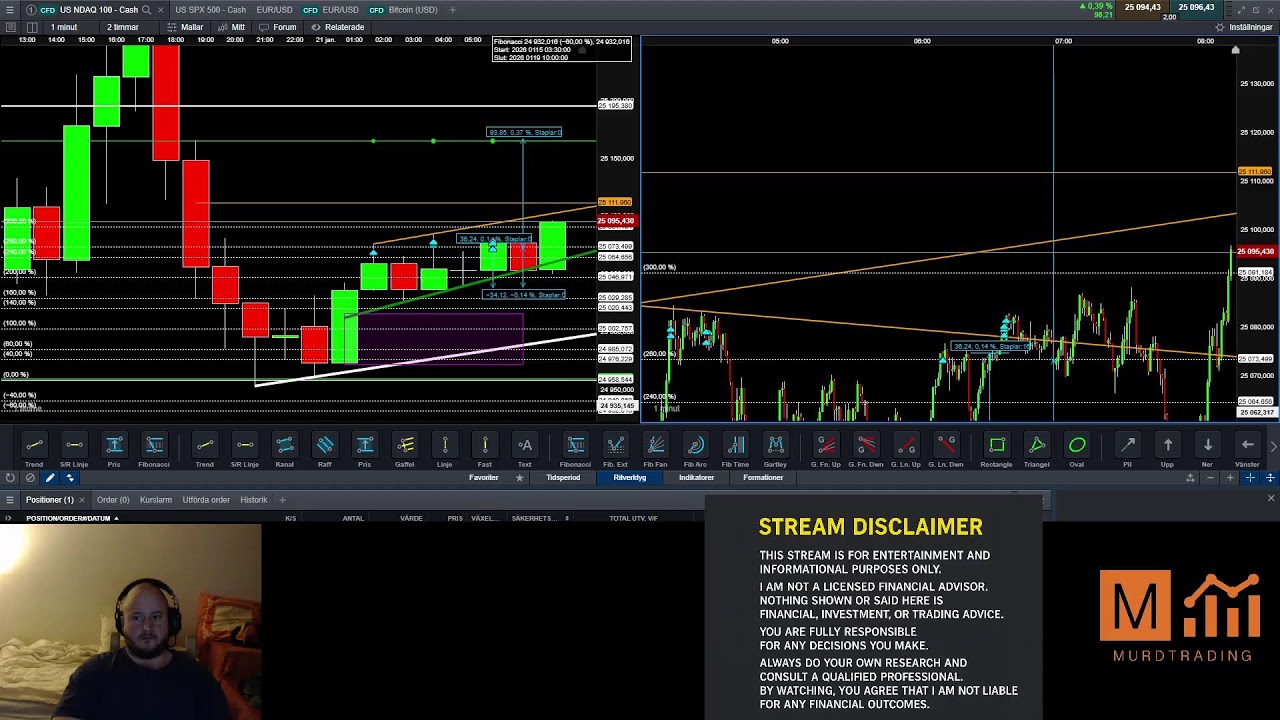The width and height of the screenshot is (1280, 720).
Task: Click the zoom in plus button
Action: 1230,478
